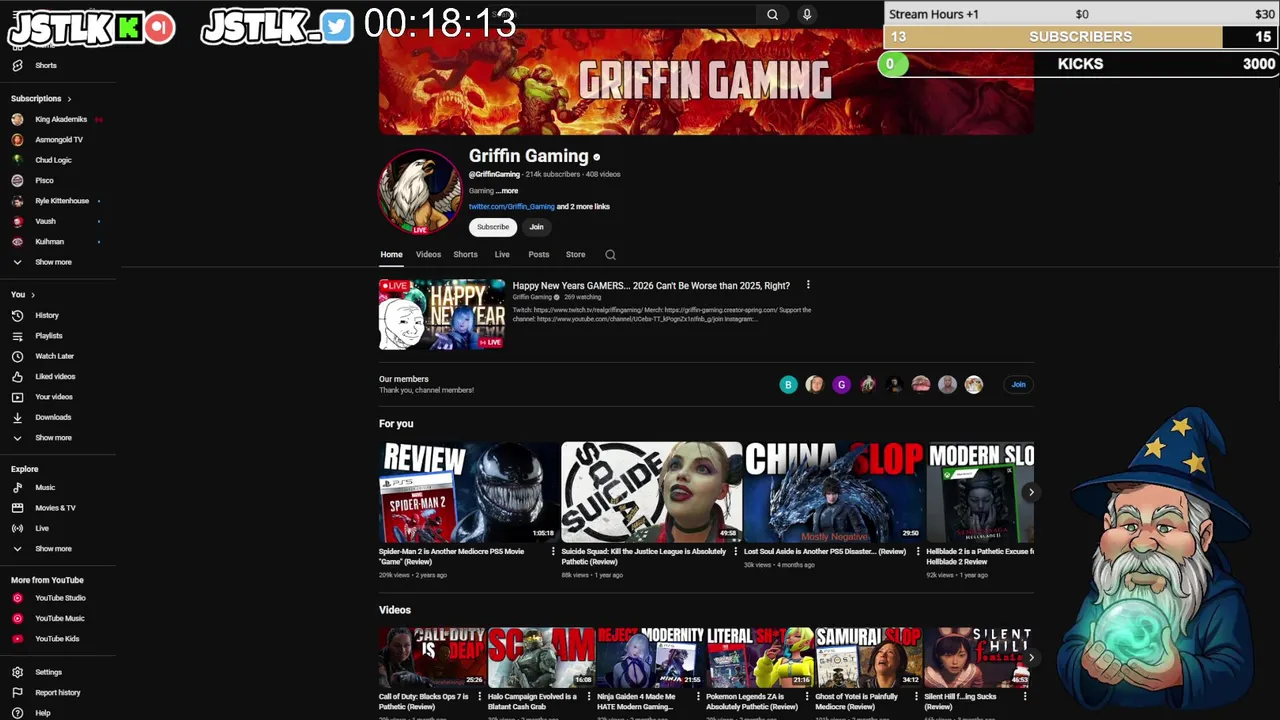Open Asmongold TV subscription channel
The width and height of the screenshot is (1280, 720).
point(58,140)
